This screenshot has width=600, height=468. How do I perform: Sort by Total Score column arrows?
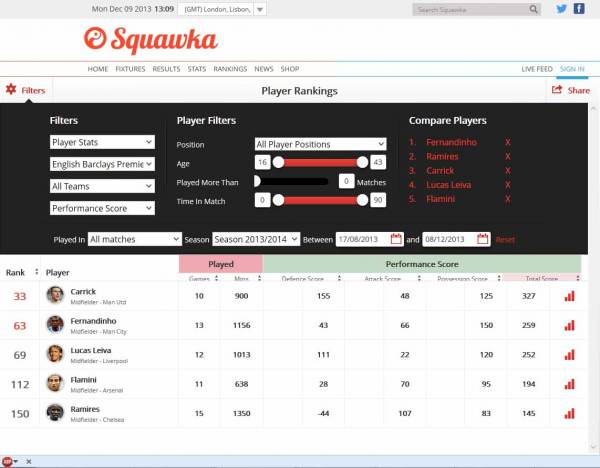tap(578, 278)
